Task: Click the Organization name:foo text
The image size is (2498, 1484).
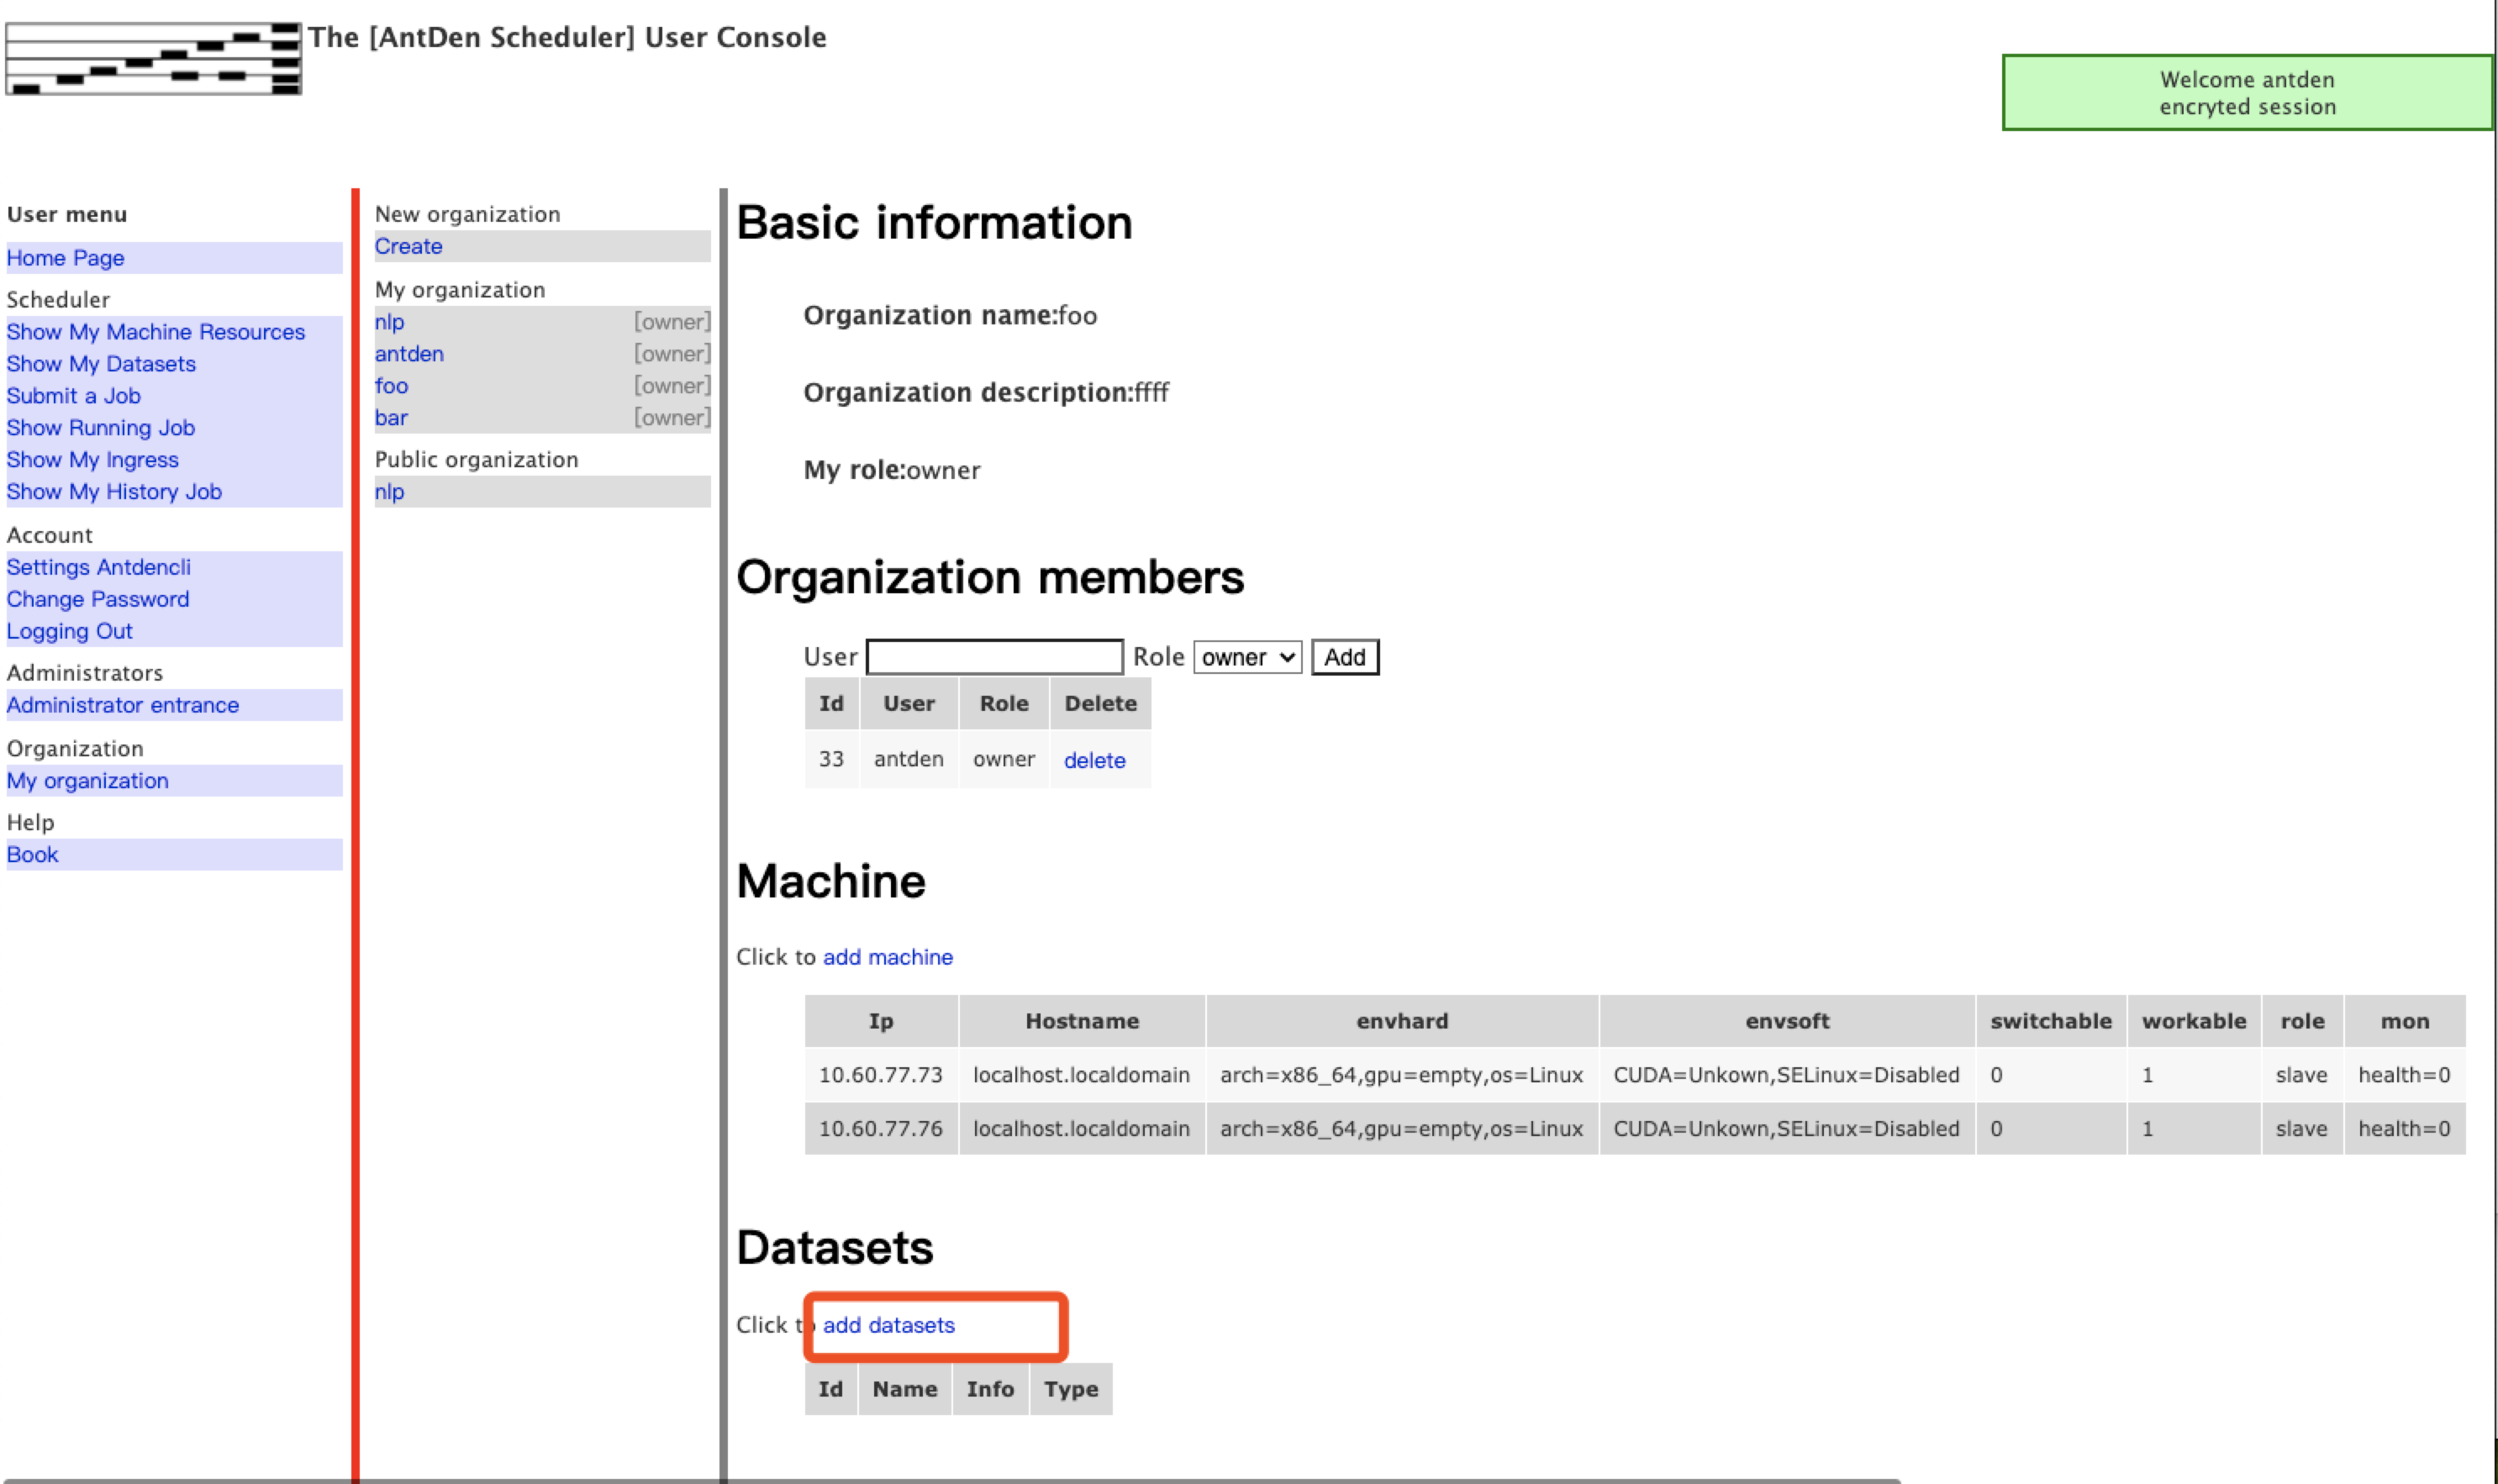Action: pyautogui.click(x=950, y=315)
